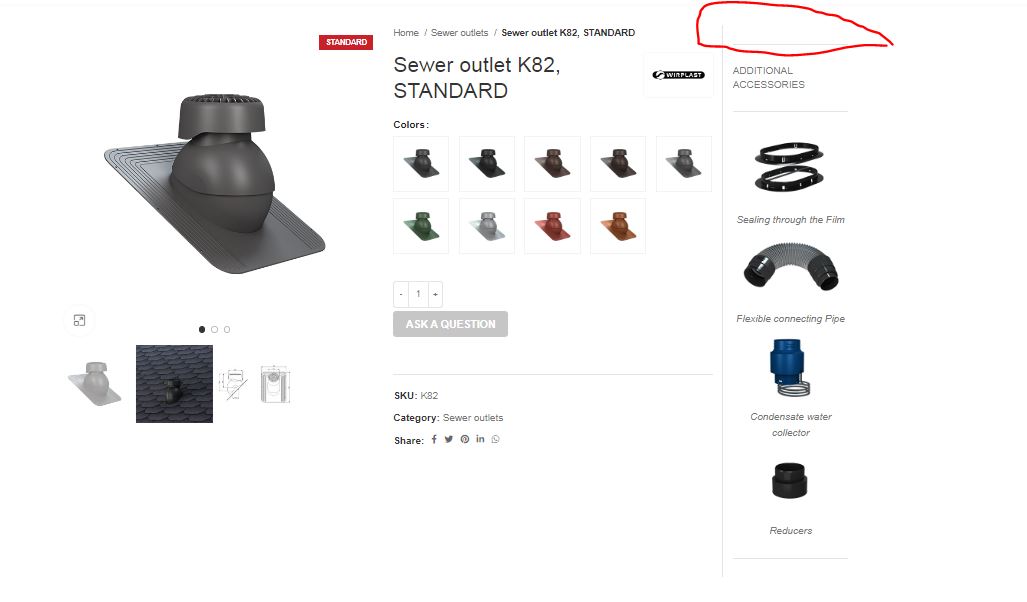Select the roof installation photo thumbnail
1027x602 pixels.
point(174,384)
